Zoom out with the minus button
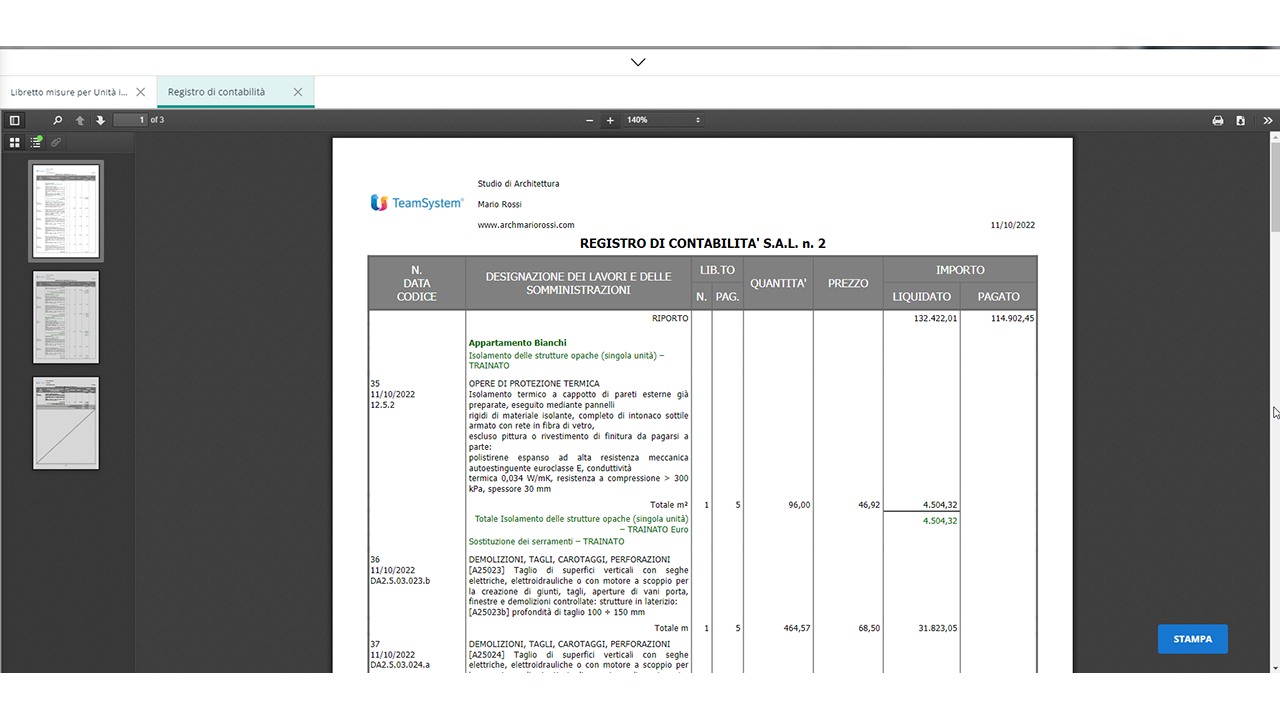The height and width of the screenshot is (720, 1280). 590,120
